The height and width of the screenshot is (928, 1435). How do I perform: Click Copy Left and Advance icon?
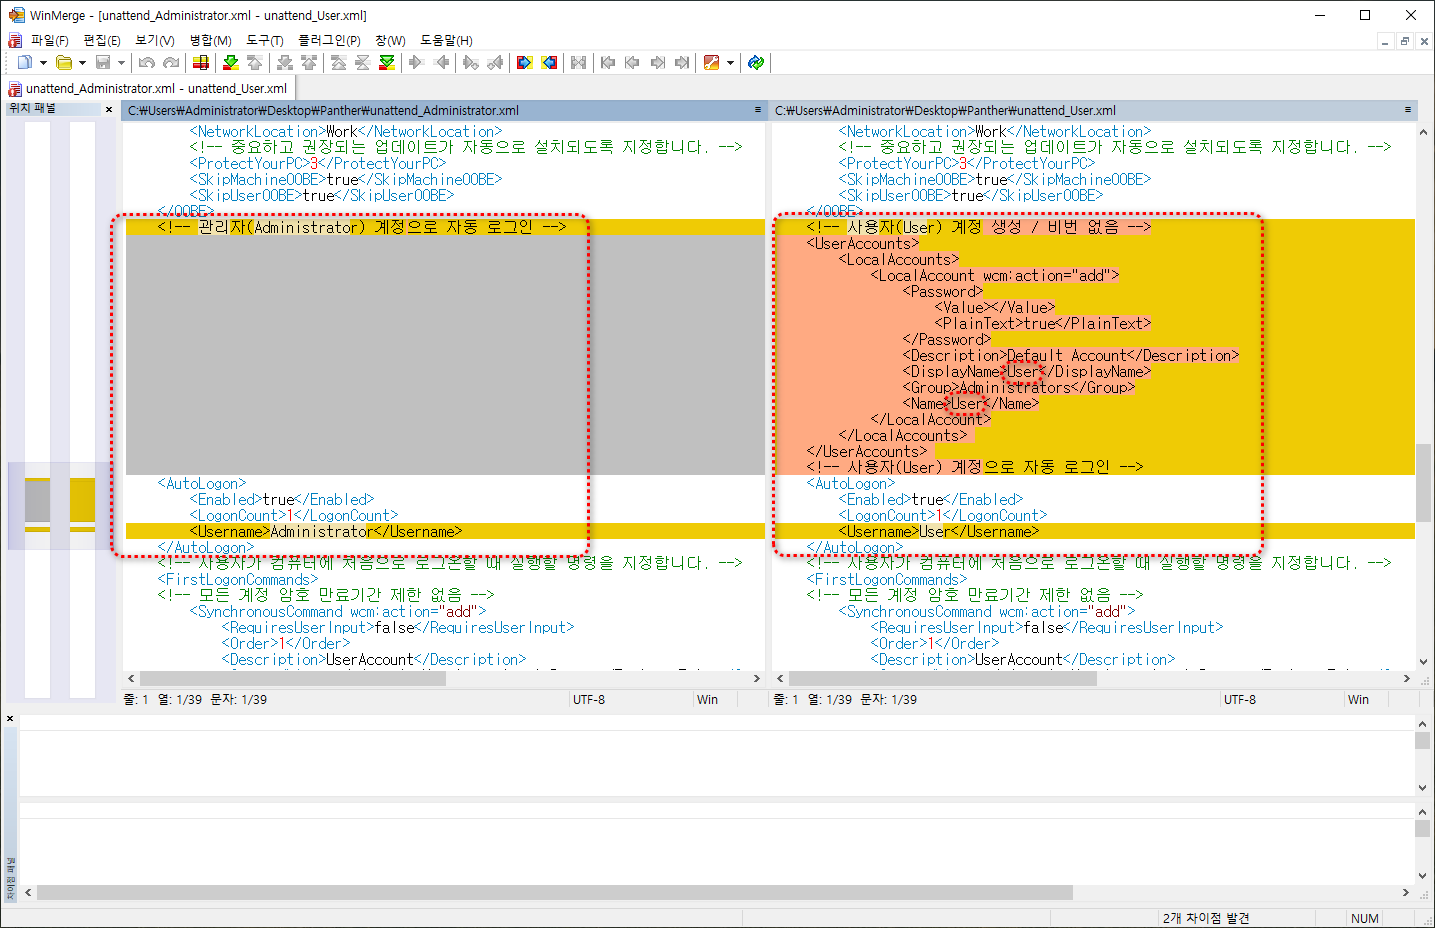coord(495,62)
